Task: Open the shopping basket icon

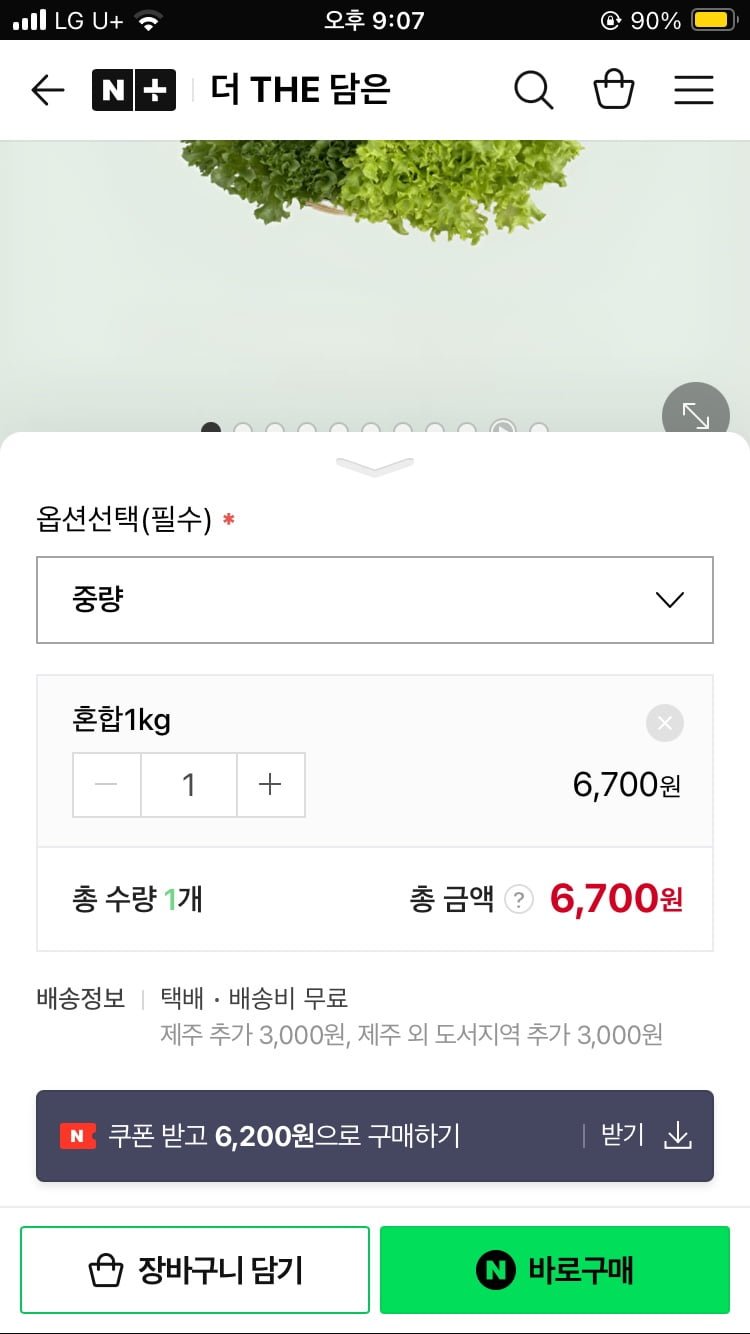Action: 613,90
